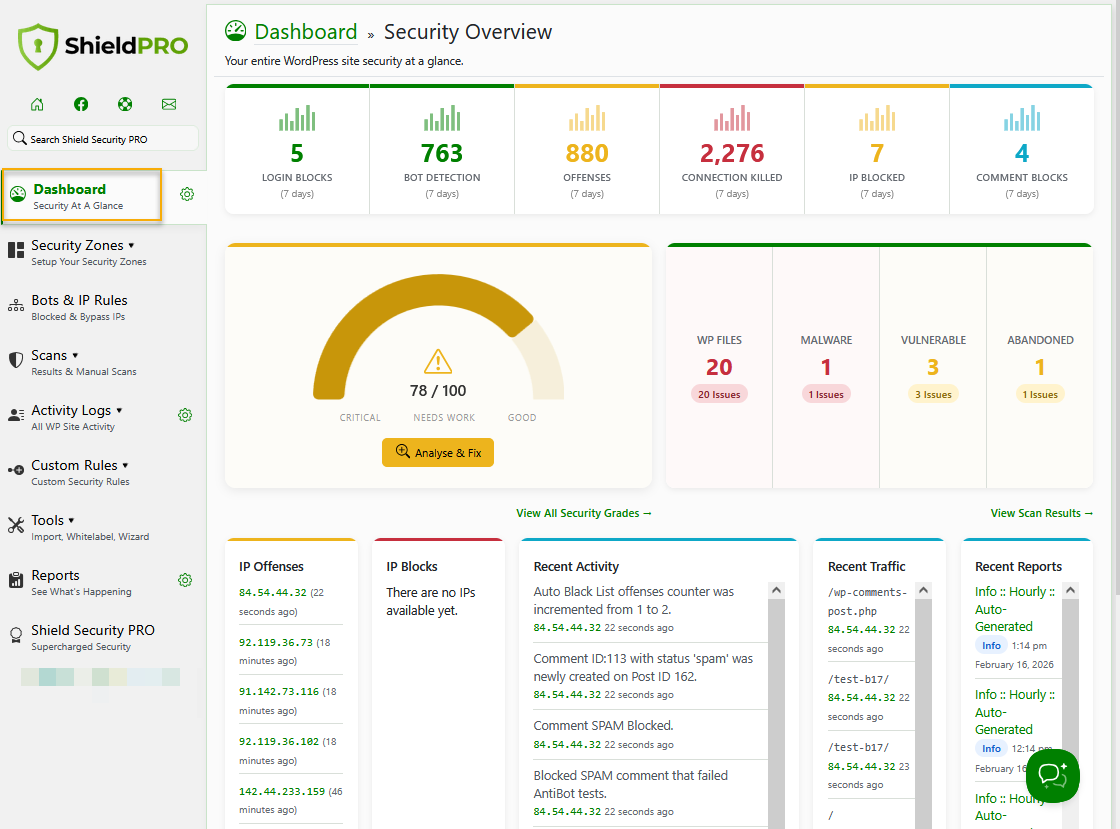
Task: Click the 20 Issues WP Files badge
Action: click(x=719, y=394)
